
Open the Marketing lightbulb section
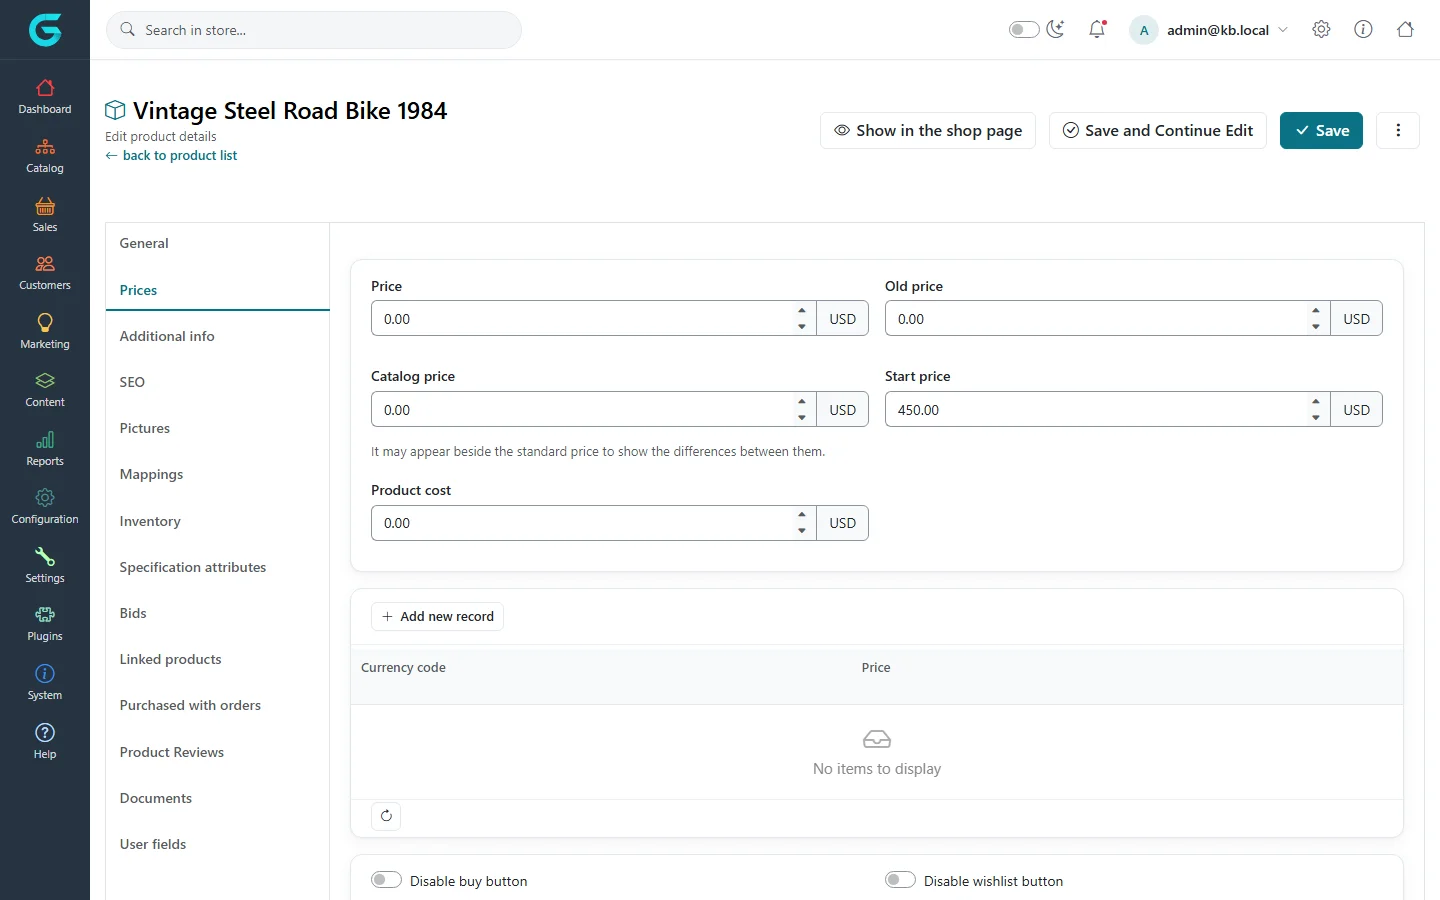click(x=45, y=331)
